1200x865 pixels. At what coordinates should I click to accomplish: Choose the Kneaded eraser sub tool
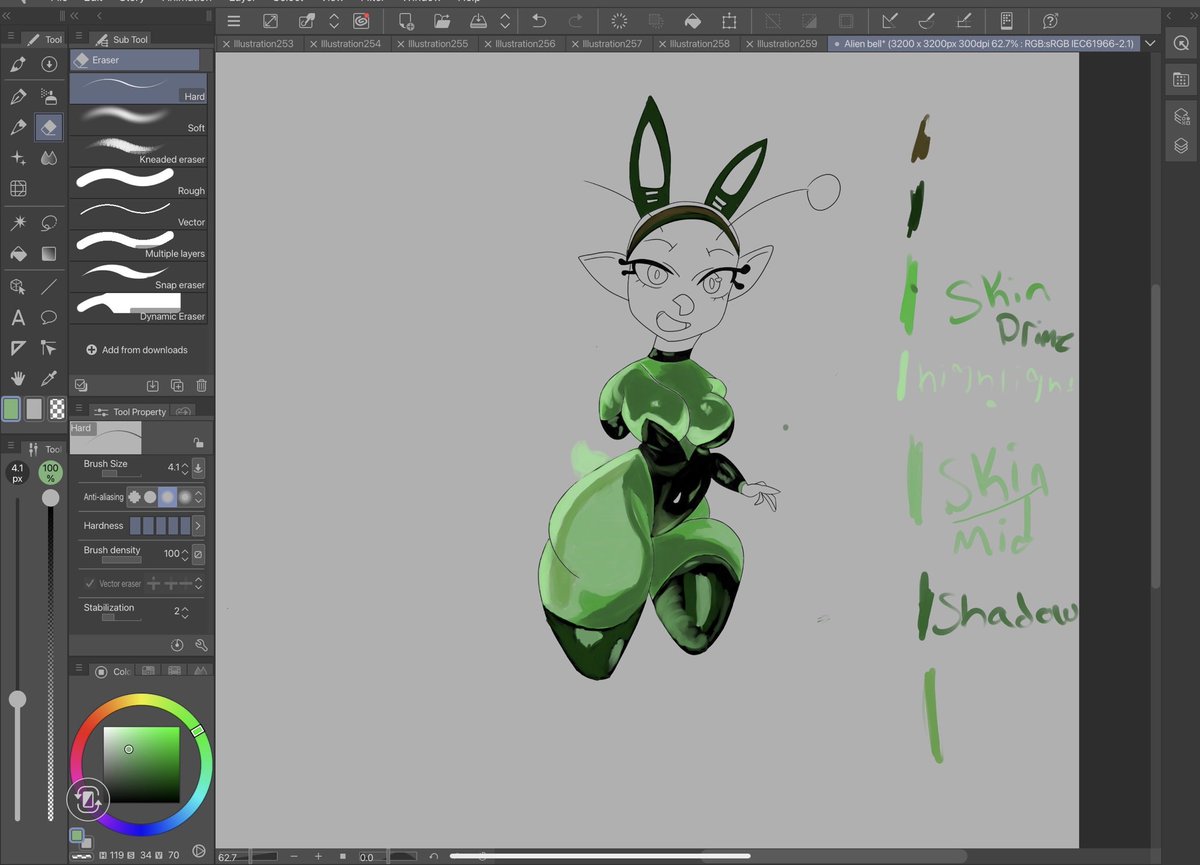(x=138, y=151)
